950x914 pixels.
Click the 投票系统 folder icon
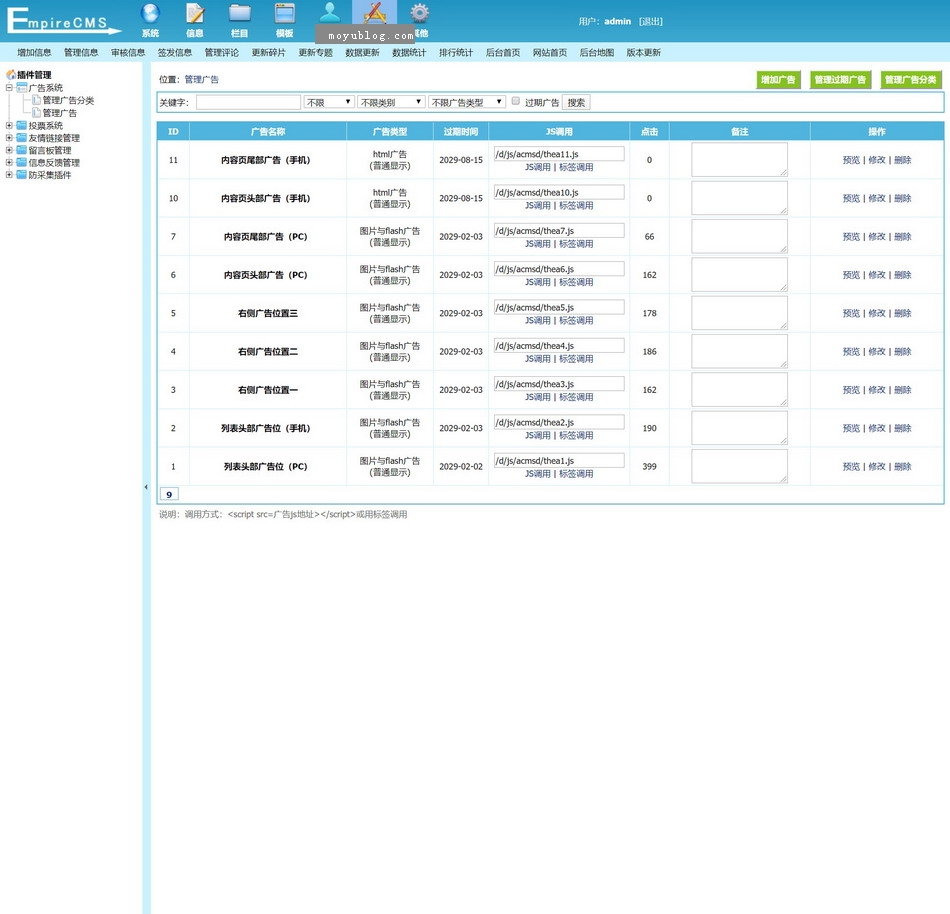click(22, 125)
